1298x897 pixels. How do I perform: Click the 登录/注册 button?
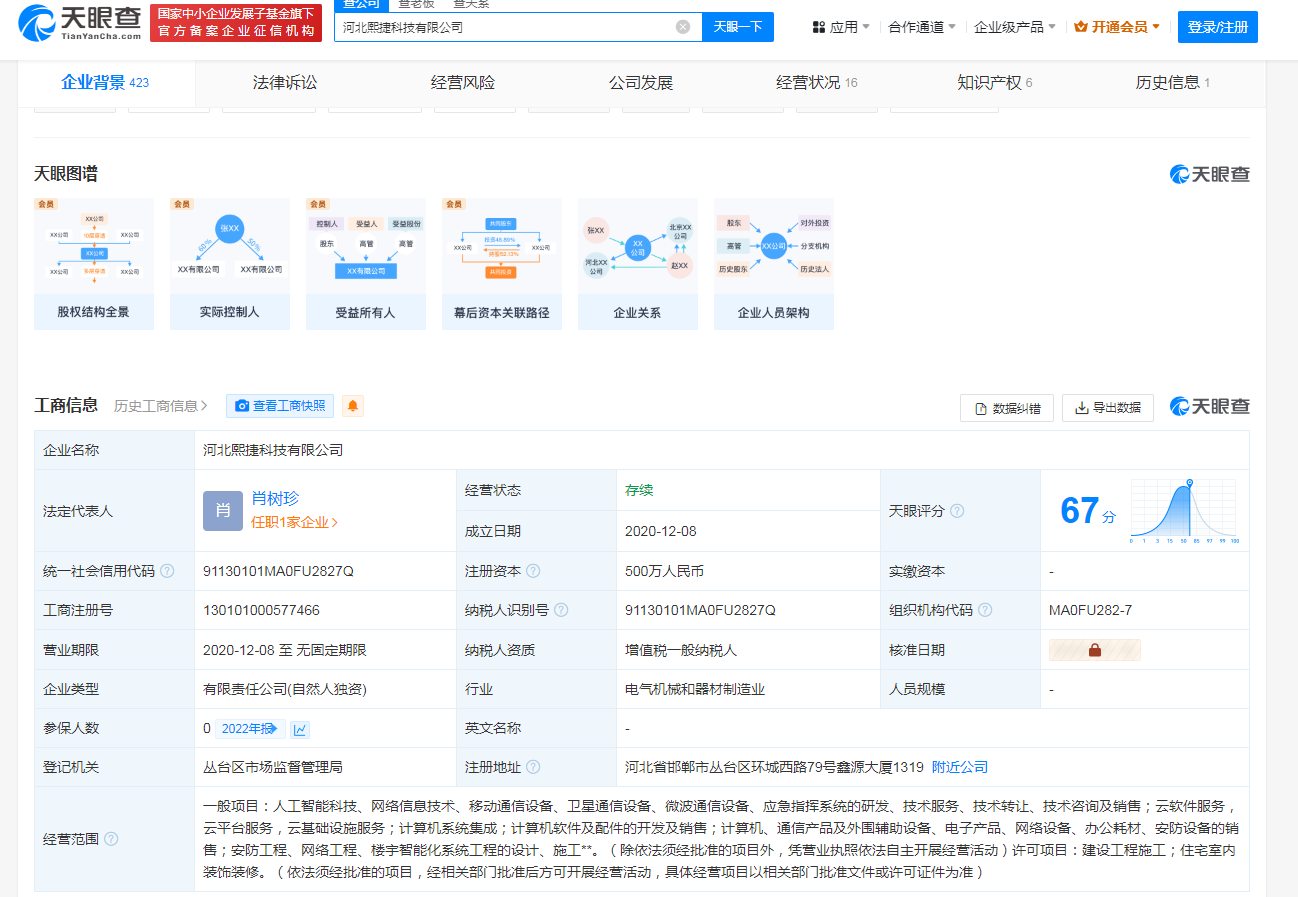1218,27
